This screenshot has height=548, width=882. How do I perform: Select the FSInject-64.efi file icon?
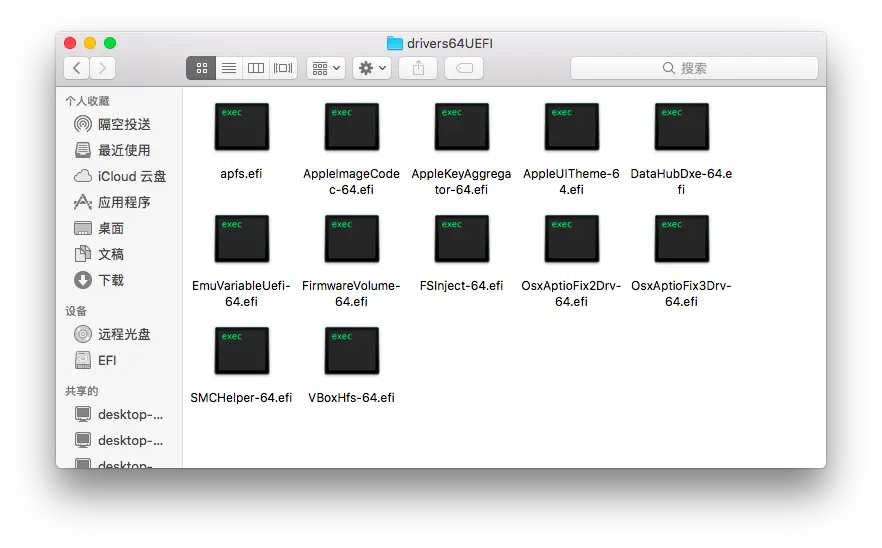pyautogui.click(x=462, y=239)
